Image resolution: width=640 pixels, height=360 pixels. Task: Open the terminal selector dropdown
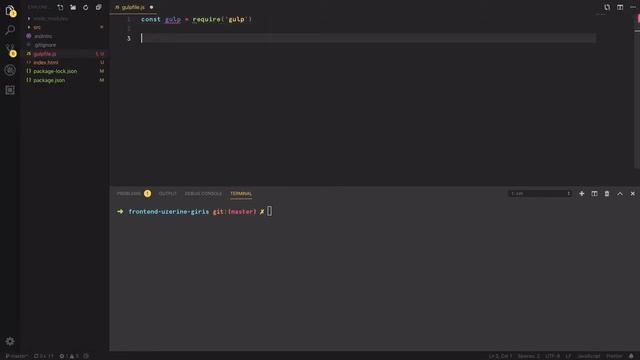click(540, 193)
